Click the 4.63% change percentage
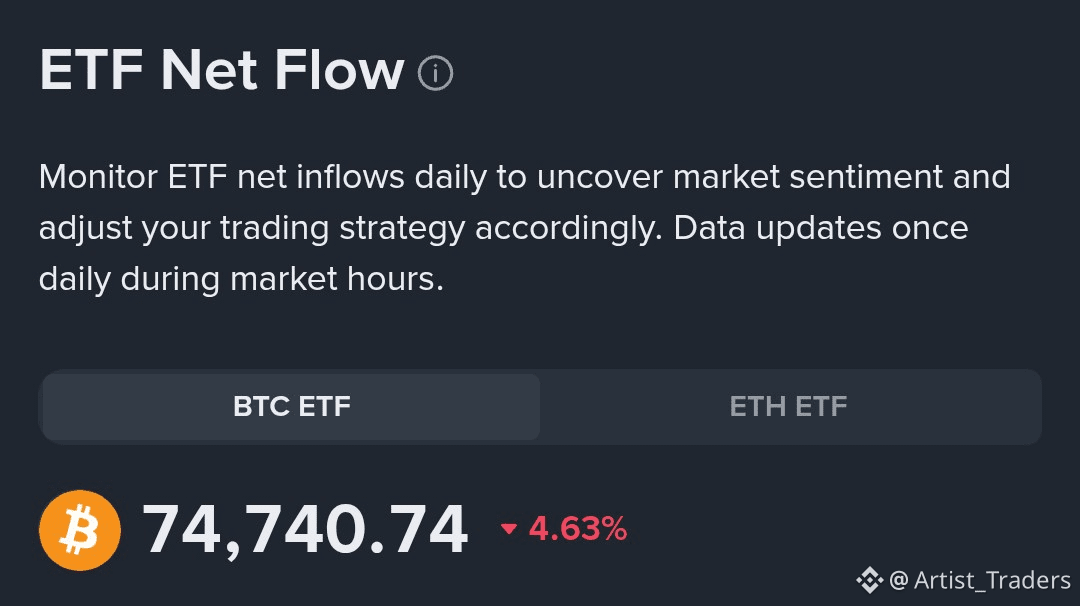 [x=578, y=529]
